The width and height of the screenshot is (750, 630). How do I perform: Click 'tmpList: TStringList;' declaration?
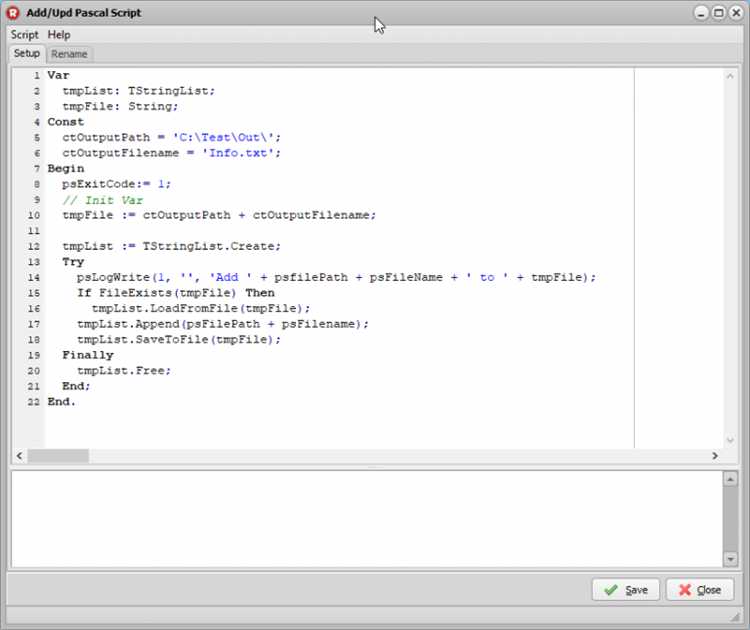(x=139, y=91)
